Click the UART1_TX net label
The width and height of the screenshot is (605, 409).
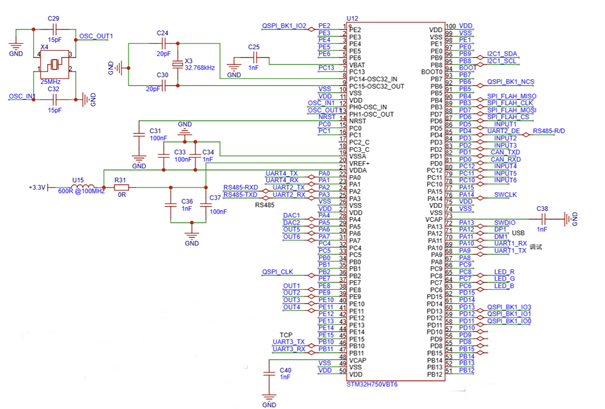point(510,251)
